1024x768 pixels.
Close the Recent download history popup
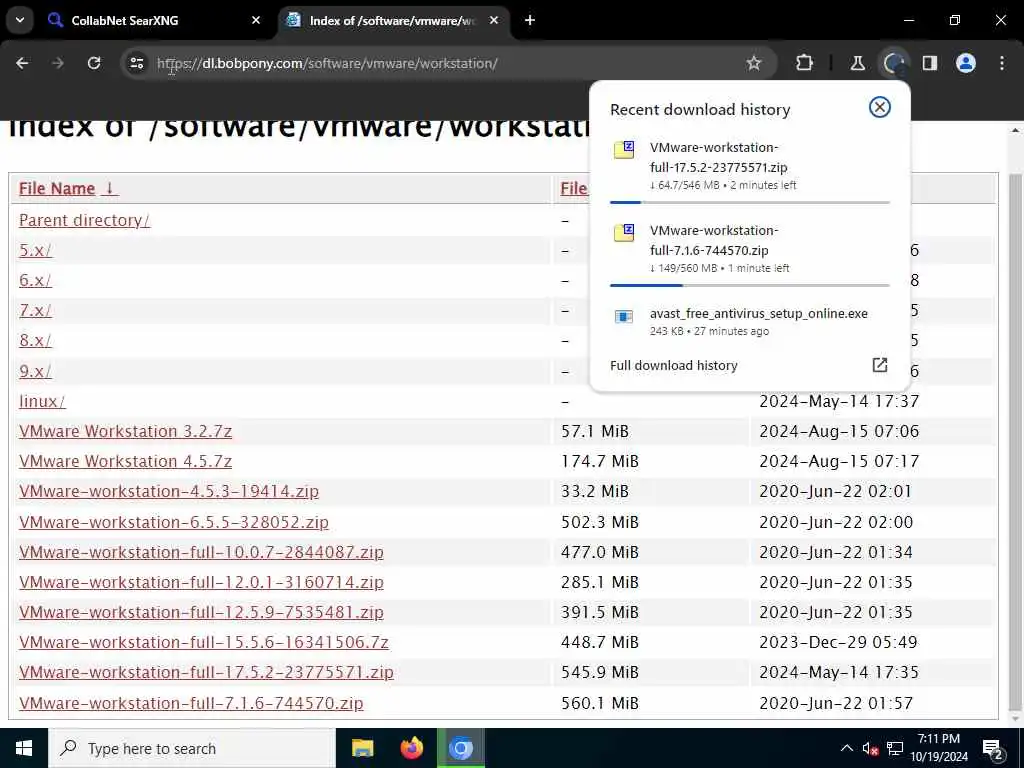click(880, 107)
